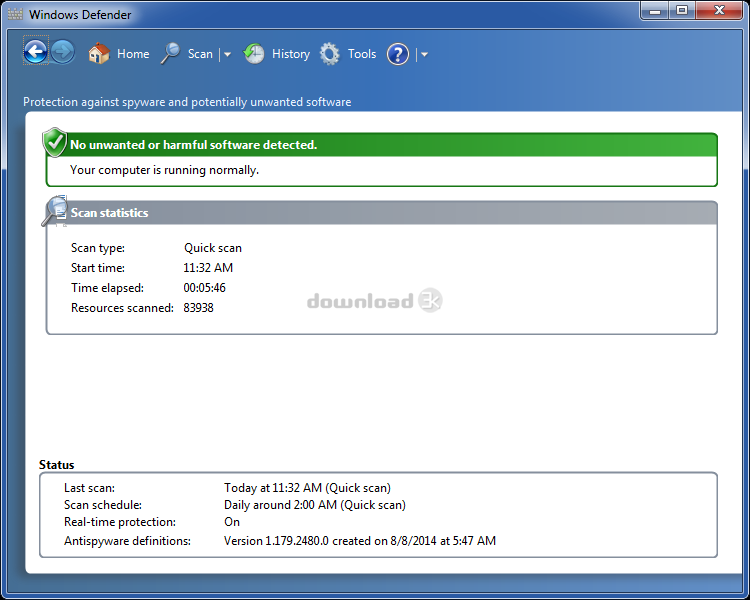Click the Back arrow button
The image size is (750, 600).
(x=35, y=52)
